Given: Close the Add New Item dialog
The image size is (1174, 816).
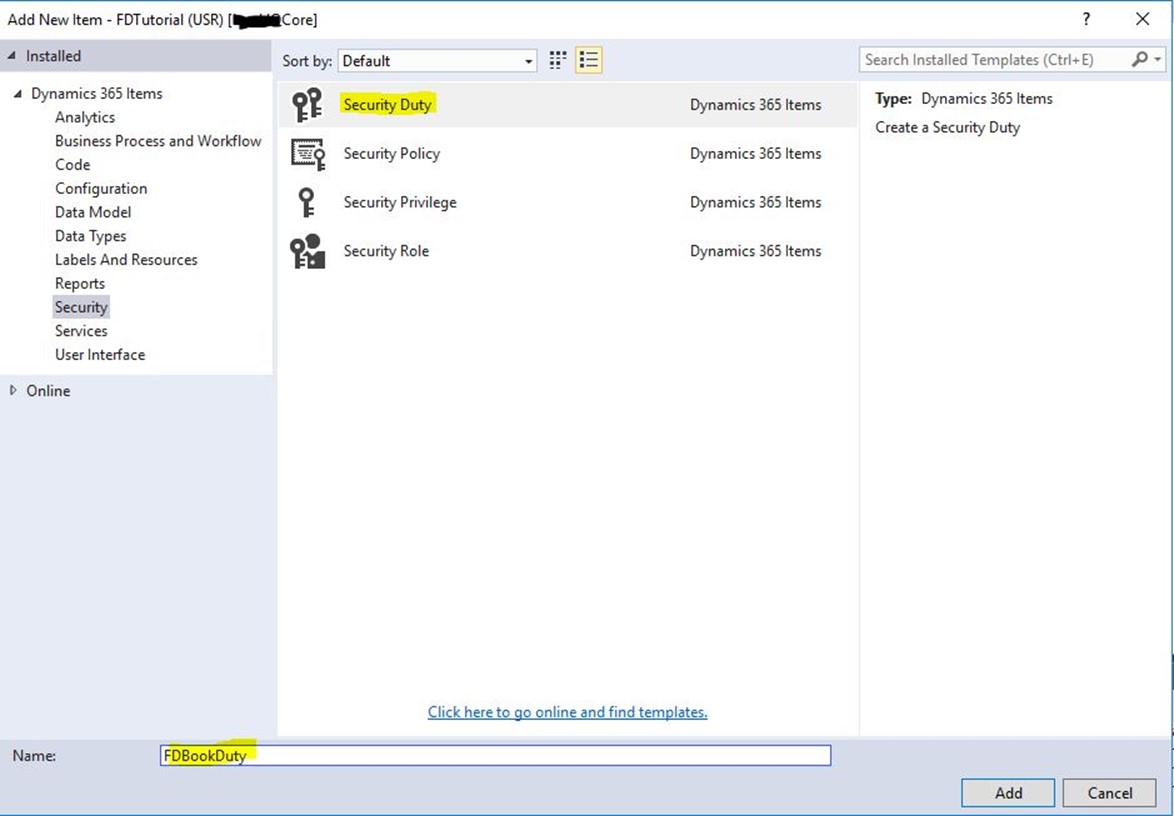Looking at the screenshot, I should coord(1143,19).
